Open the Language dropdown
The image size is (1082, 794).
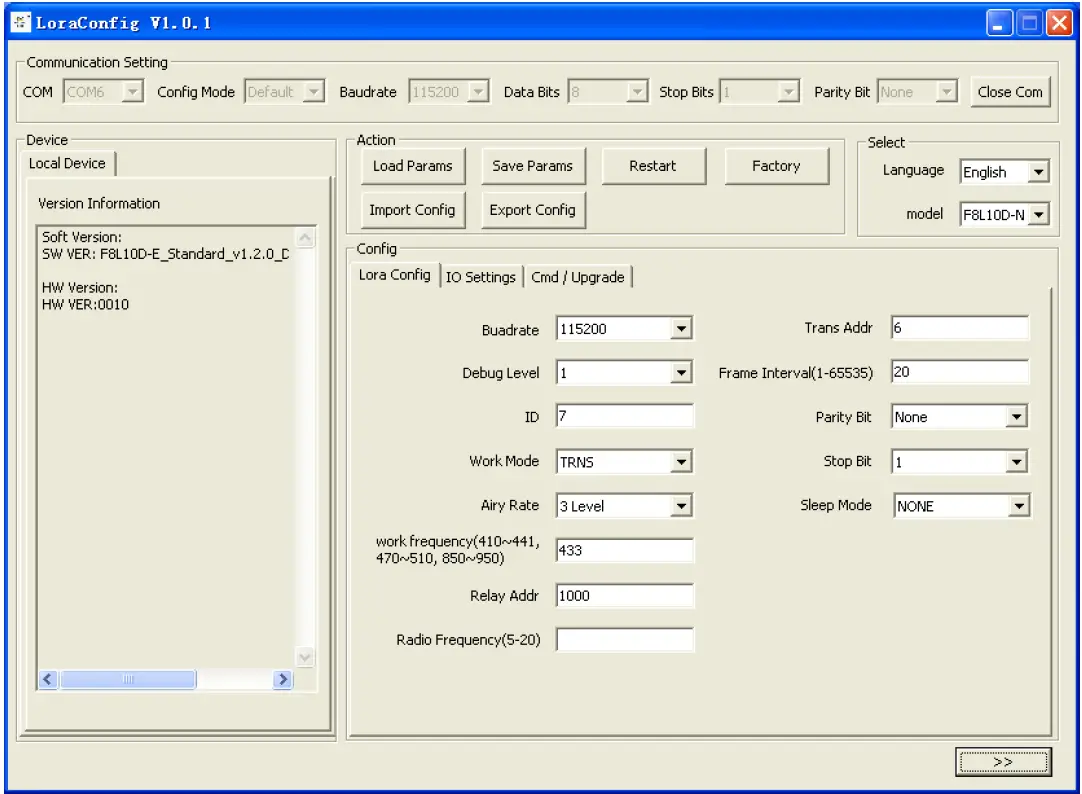click(1038, 172)
